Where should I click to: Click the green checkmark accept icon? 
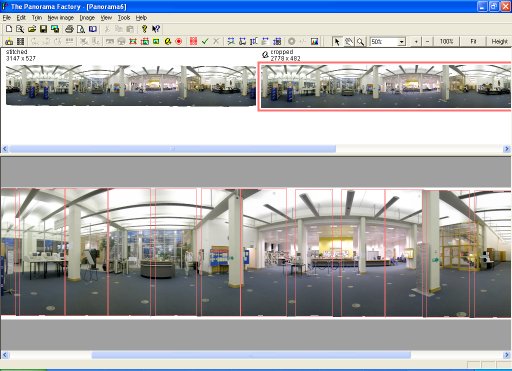(205, 41)
